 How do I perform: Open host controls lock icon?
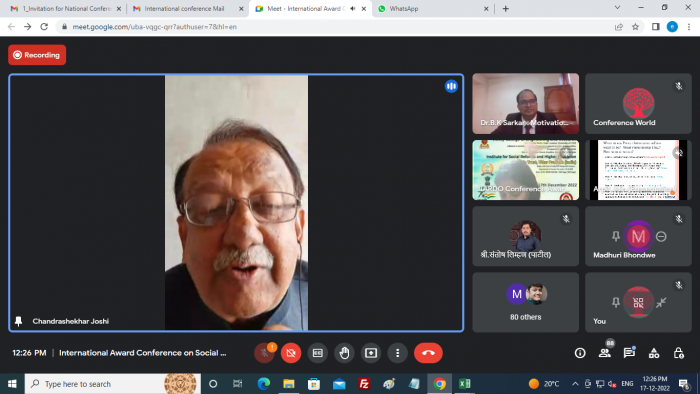679,353
